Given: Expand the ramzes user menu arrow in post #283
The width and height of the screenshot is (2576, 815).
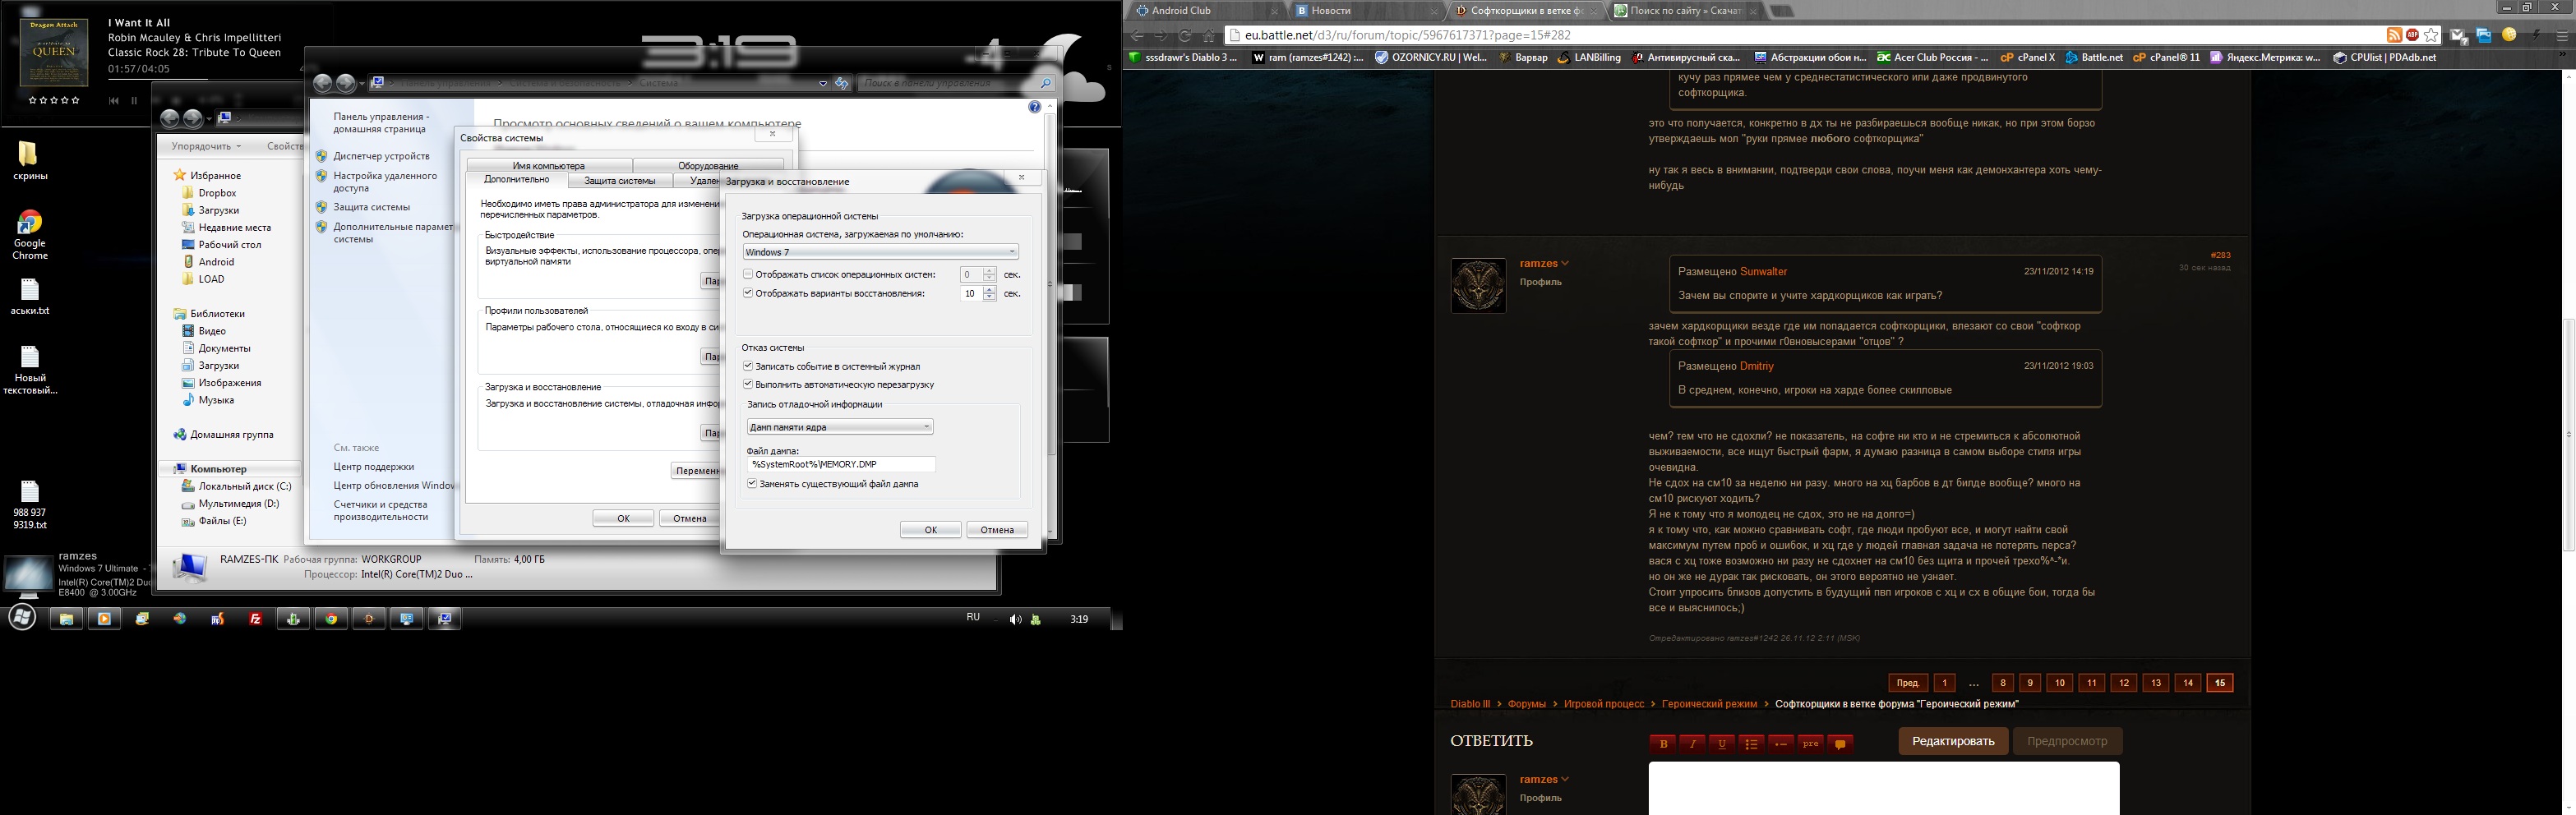Looking at the screenshot, I should pyautogui.click(x=1565, y=264).
